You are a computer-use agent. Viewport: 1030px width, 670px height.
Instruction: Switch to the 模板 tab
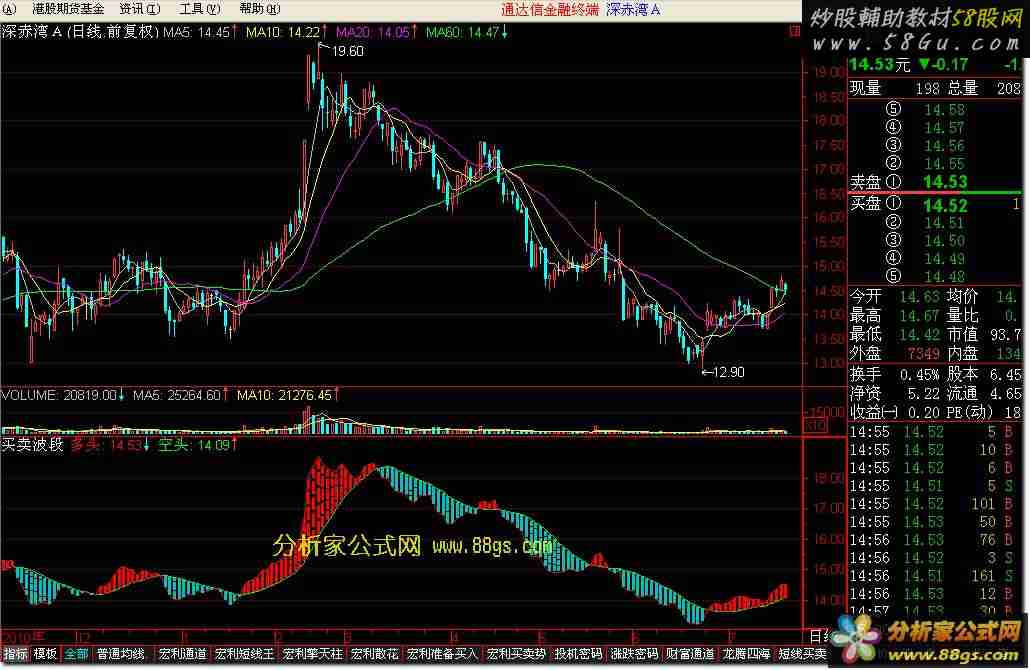pyautogui.click(x=45, y=654)
